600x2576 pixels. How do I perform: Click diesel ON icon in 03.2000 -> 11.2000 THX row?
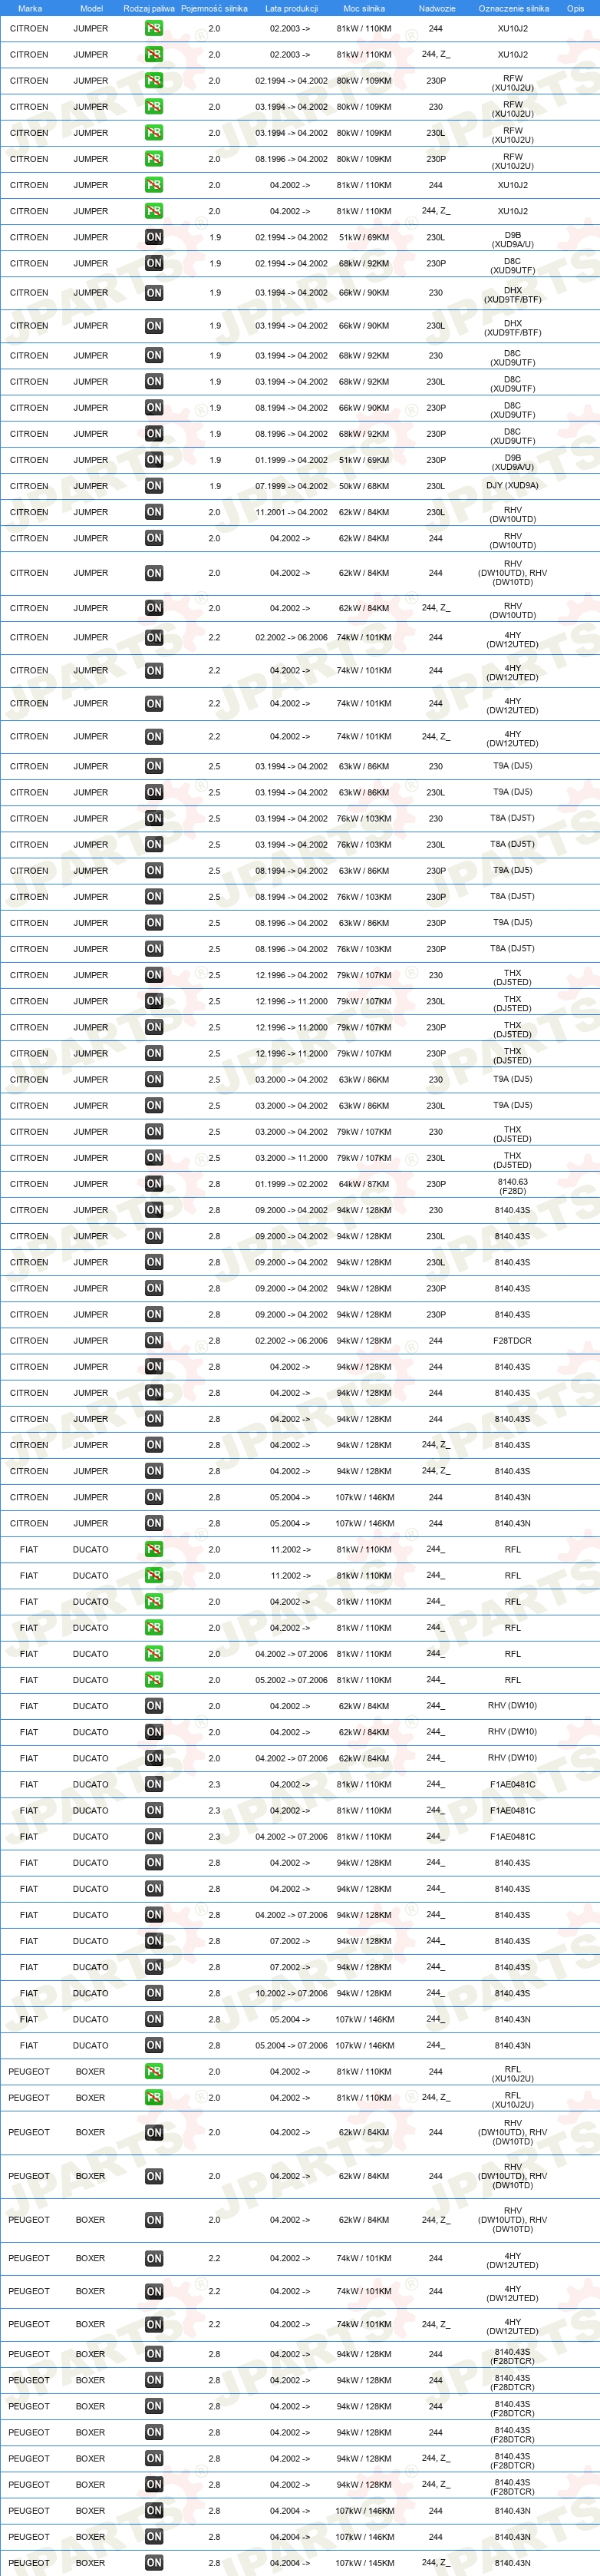pos(154,1158)
